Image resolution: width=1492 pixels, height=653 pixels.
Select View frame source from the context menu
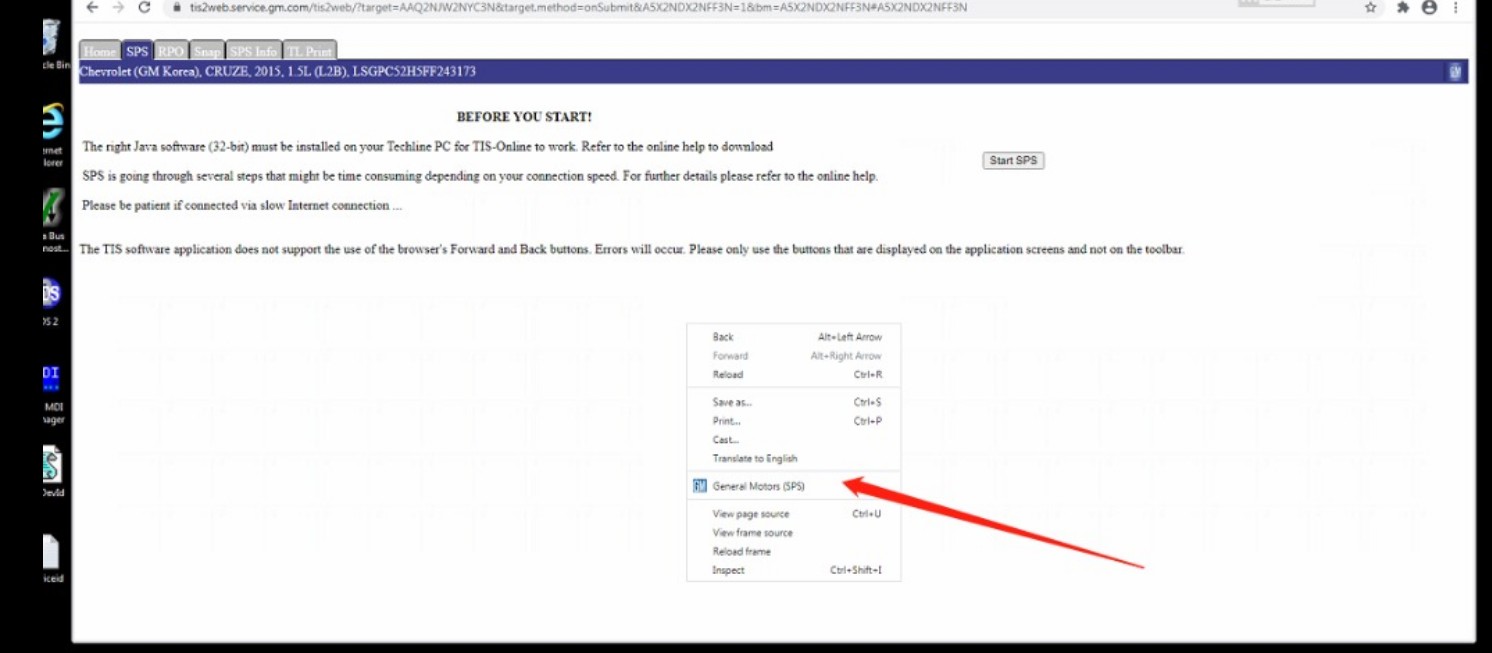794,533
